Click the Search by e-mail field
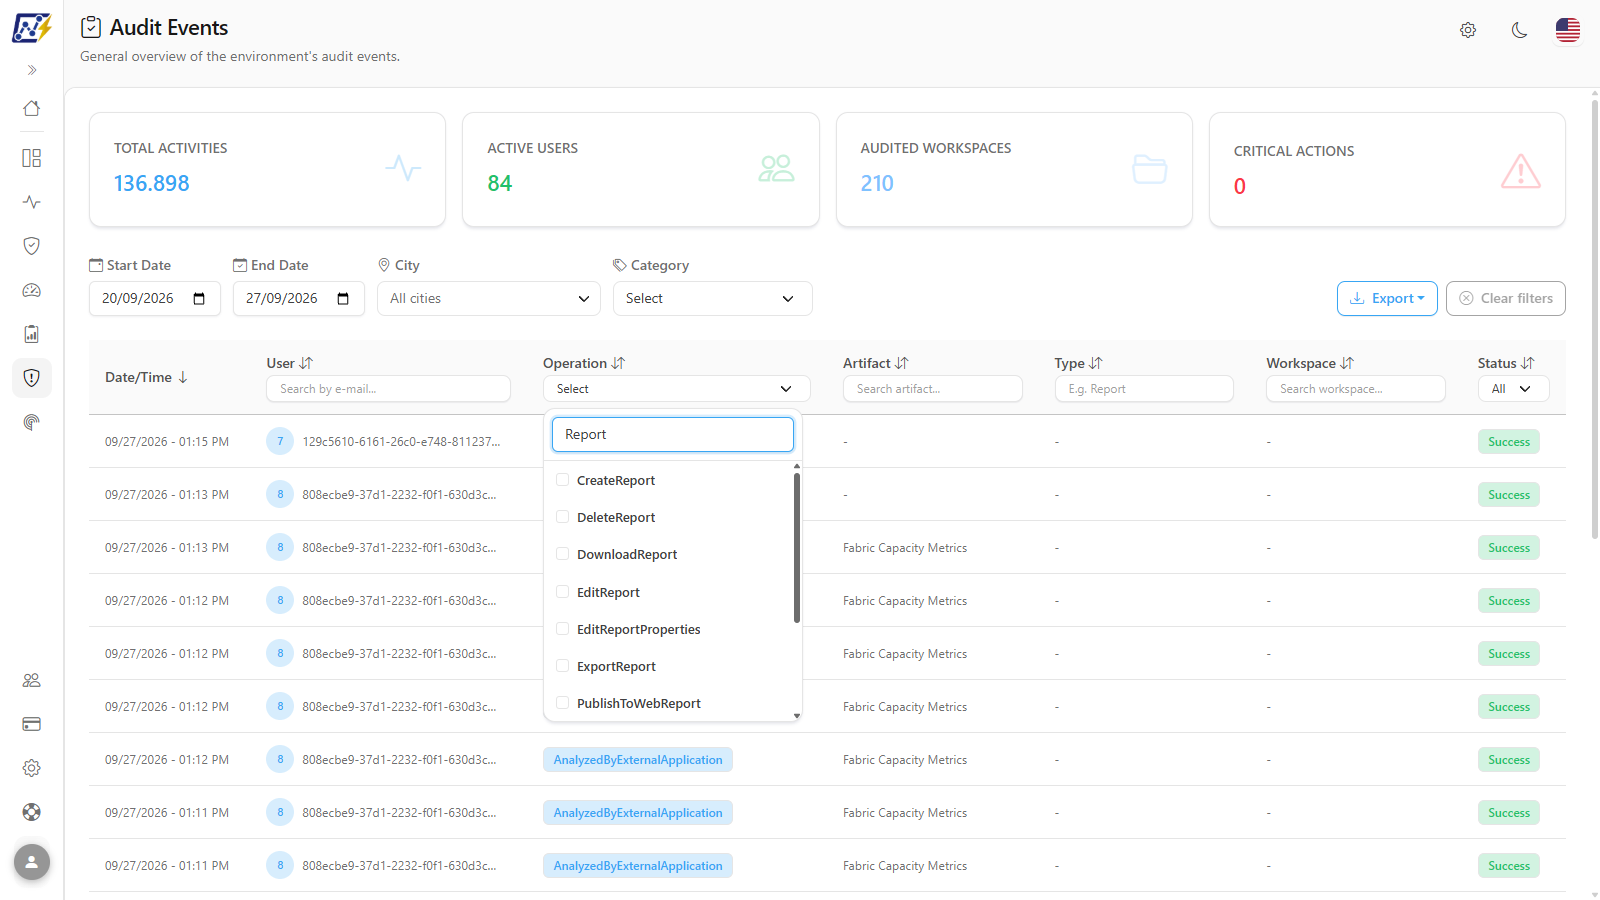The height and width of the screenshot is (900, 1600). coord(388,389)
